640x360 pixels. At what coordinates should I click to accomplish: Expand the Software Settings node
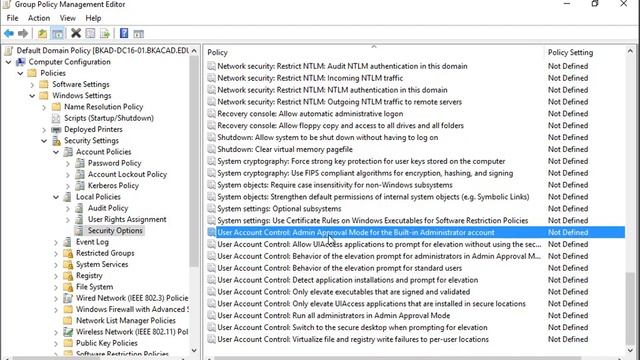[32, 84]
